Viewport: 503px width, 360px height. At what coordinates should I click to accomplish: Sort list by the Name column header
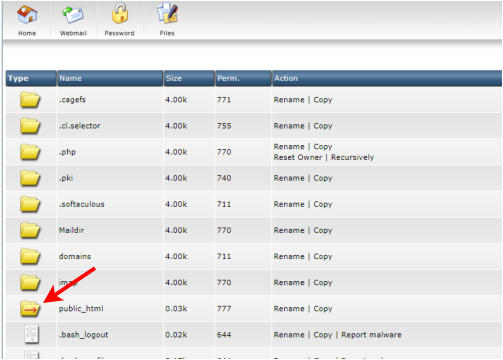click(70, 78)
